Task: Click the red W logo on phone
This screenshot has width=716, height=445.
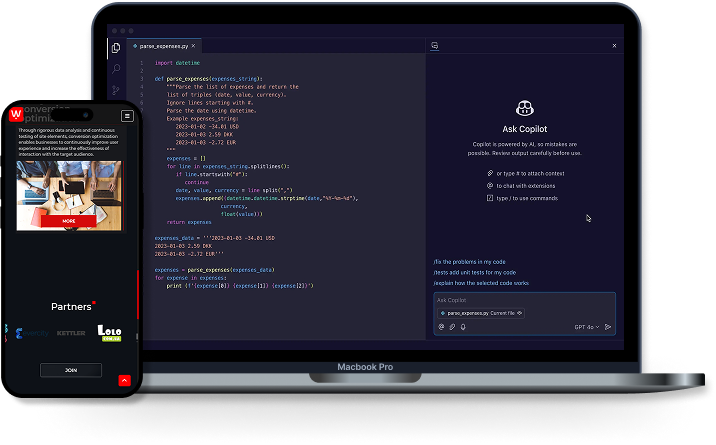Action: point(16,115)
